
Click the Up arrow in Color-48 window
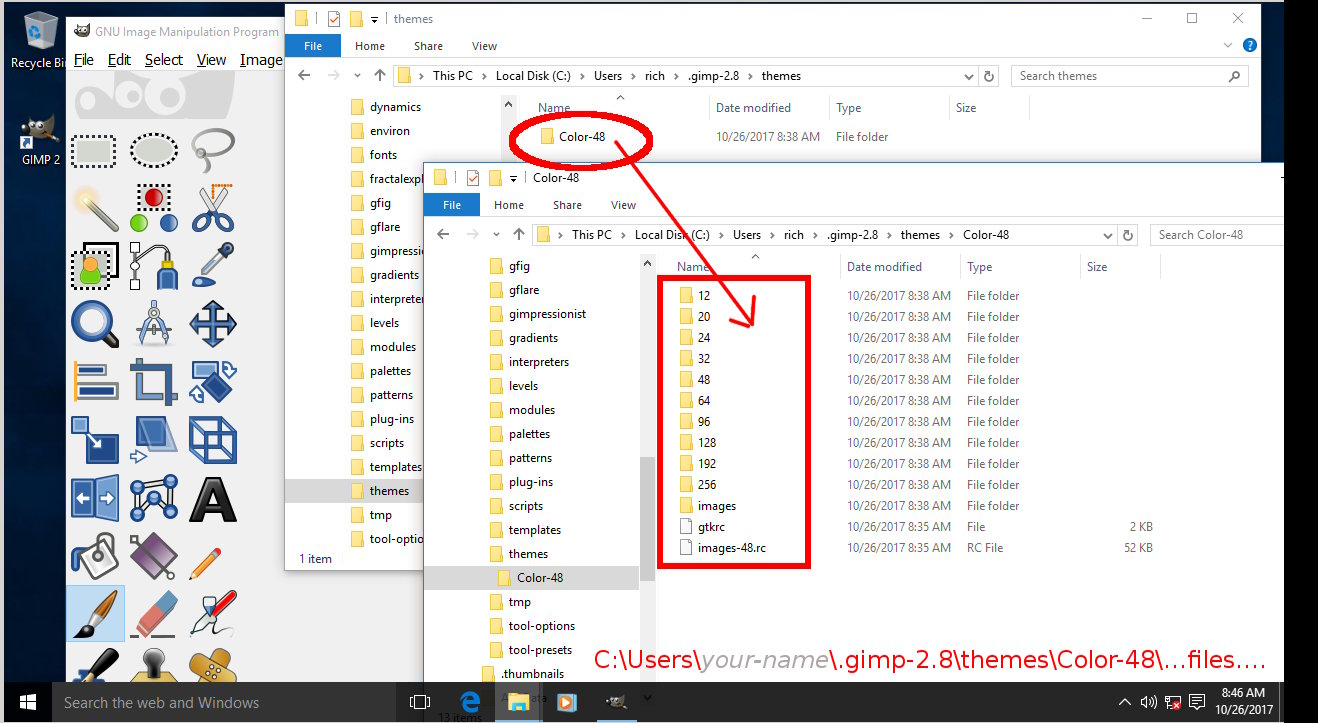point(518,235)
